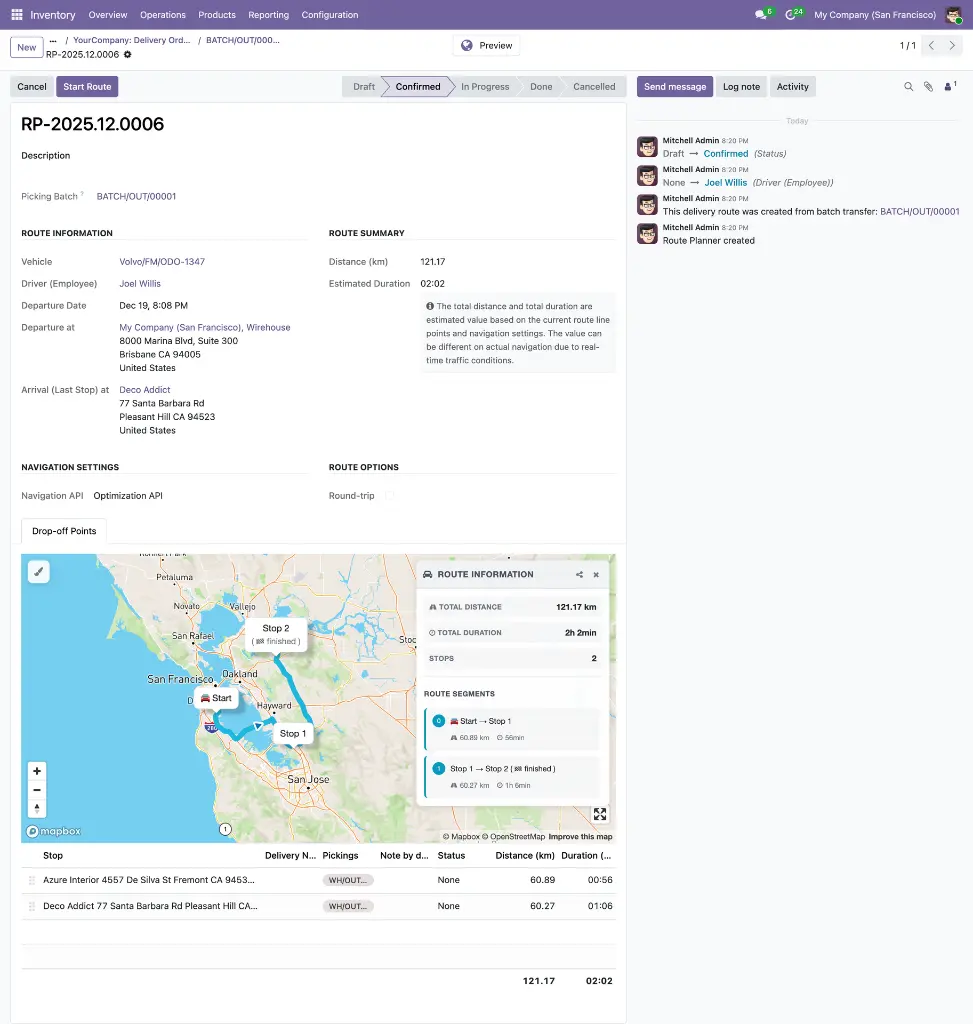Image resolution: width=973 pixels, height=1024 pixels.
Task: Open the Configuration menu
Action: 330,14
